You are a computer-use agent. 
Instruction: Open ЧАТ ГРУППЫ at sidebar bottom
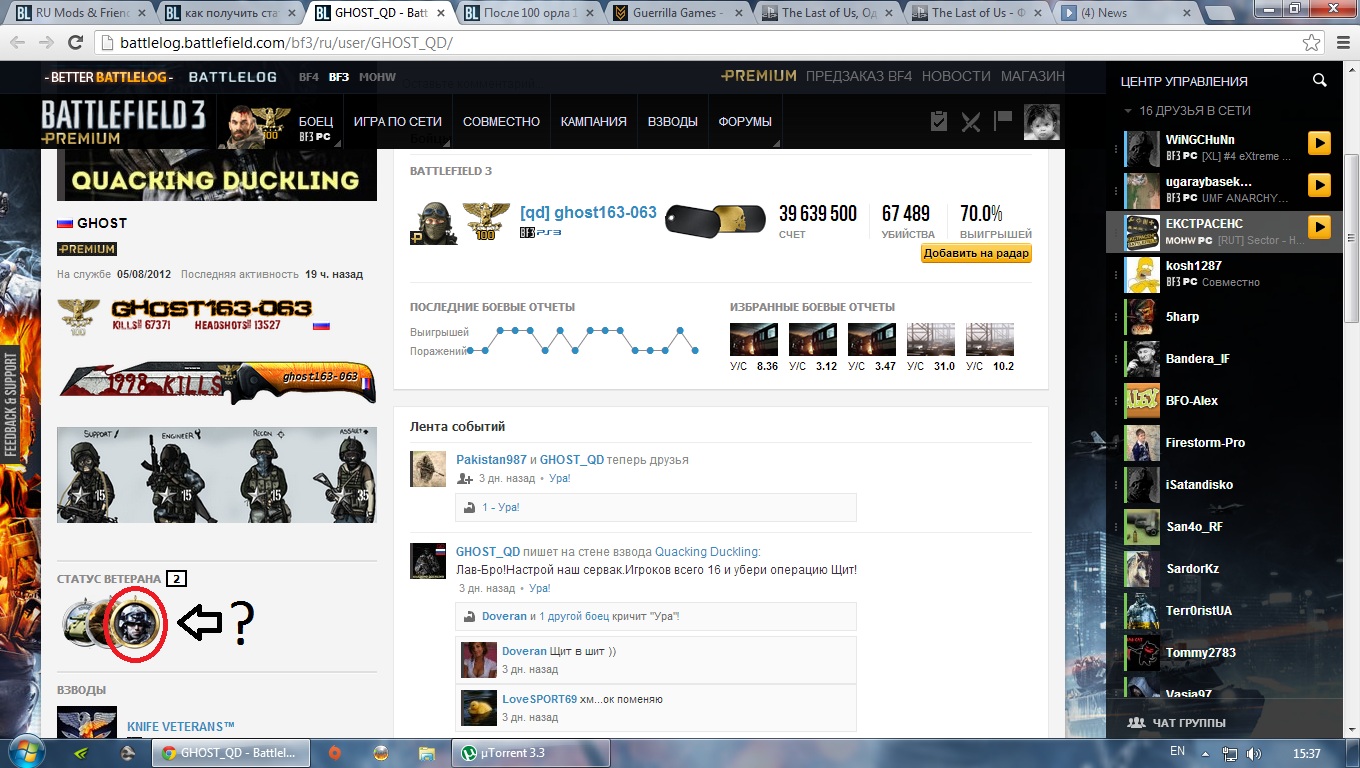1176,723
